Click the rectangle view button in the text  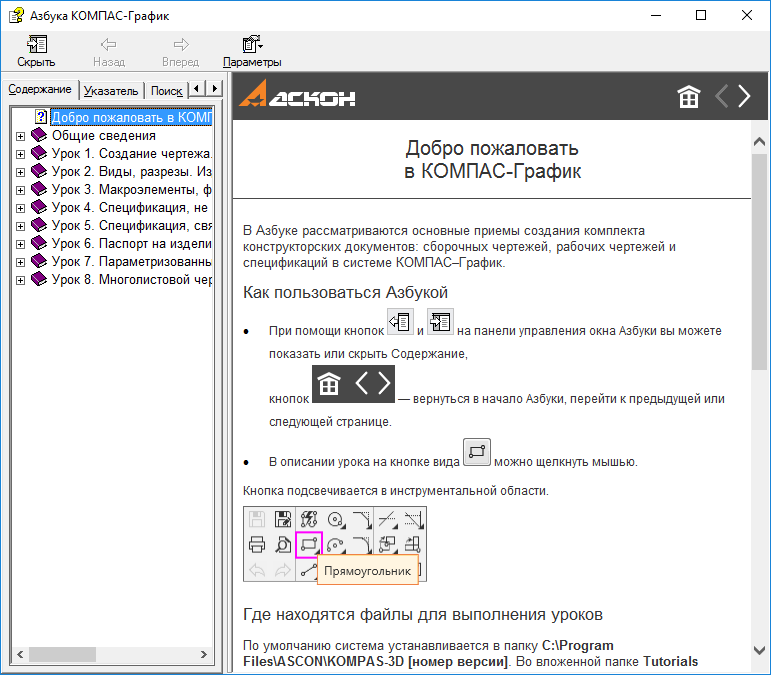point(477,452)
